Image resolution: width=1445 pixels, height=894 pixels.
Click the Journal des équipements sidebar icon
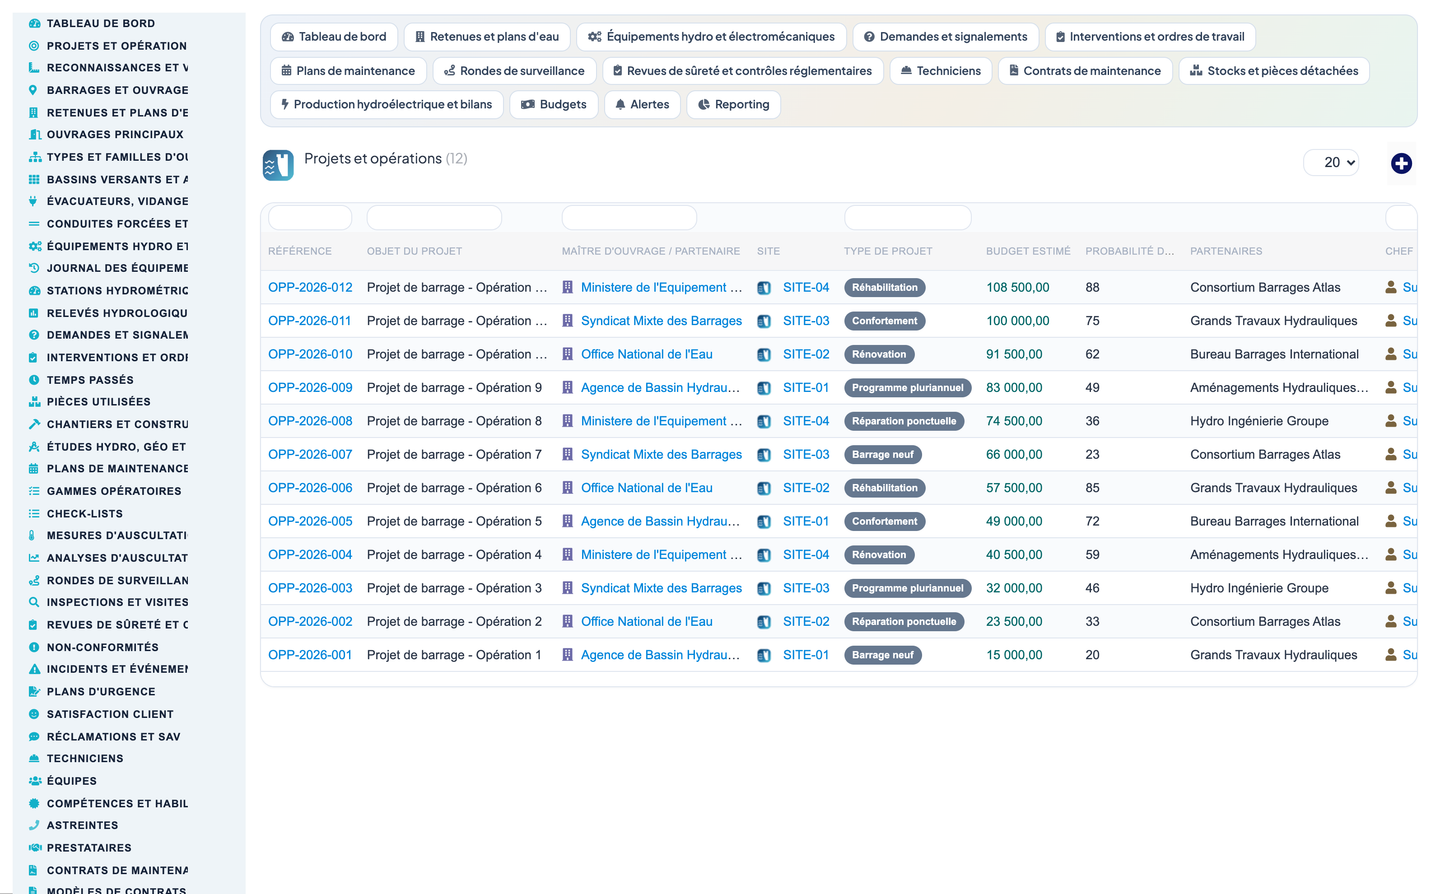pos(34,268)
